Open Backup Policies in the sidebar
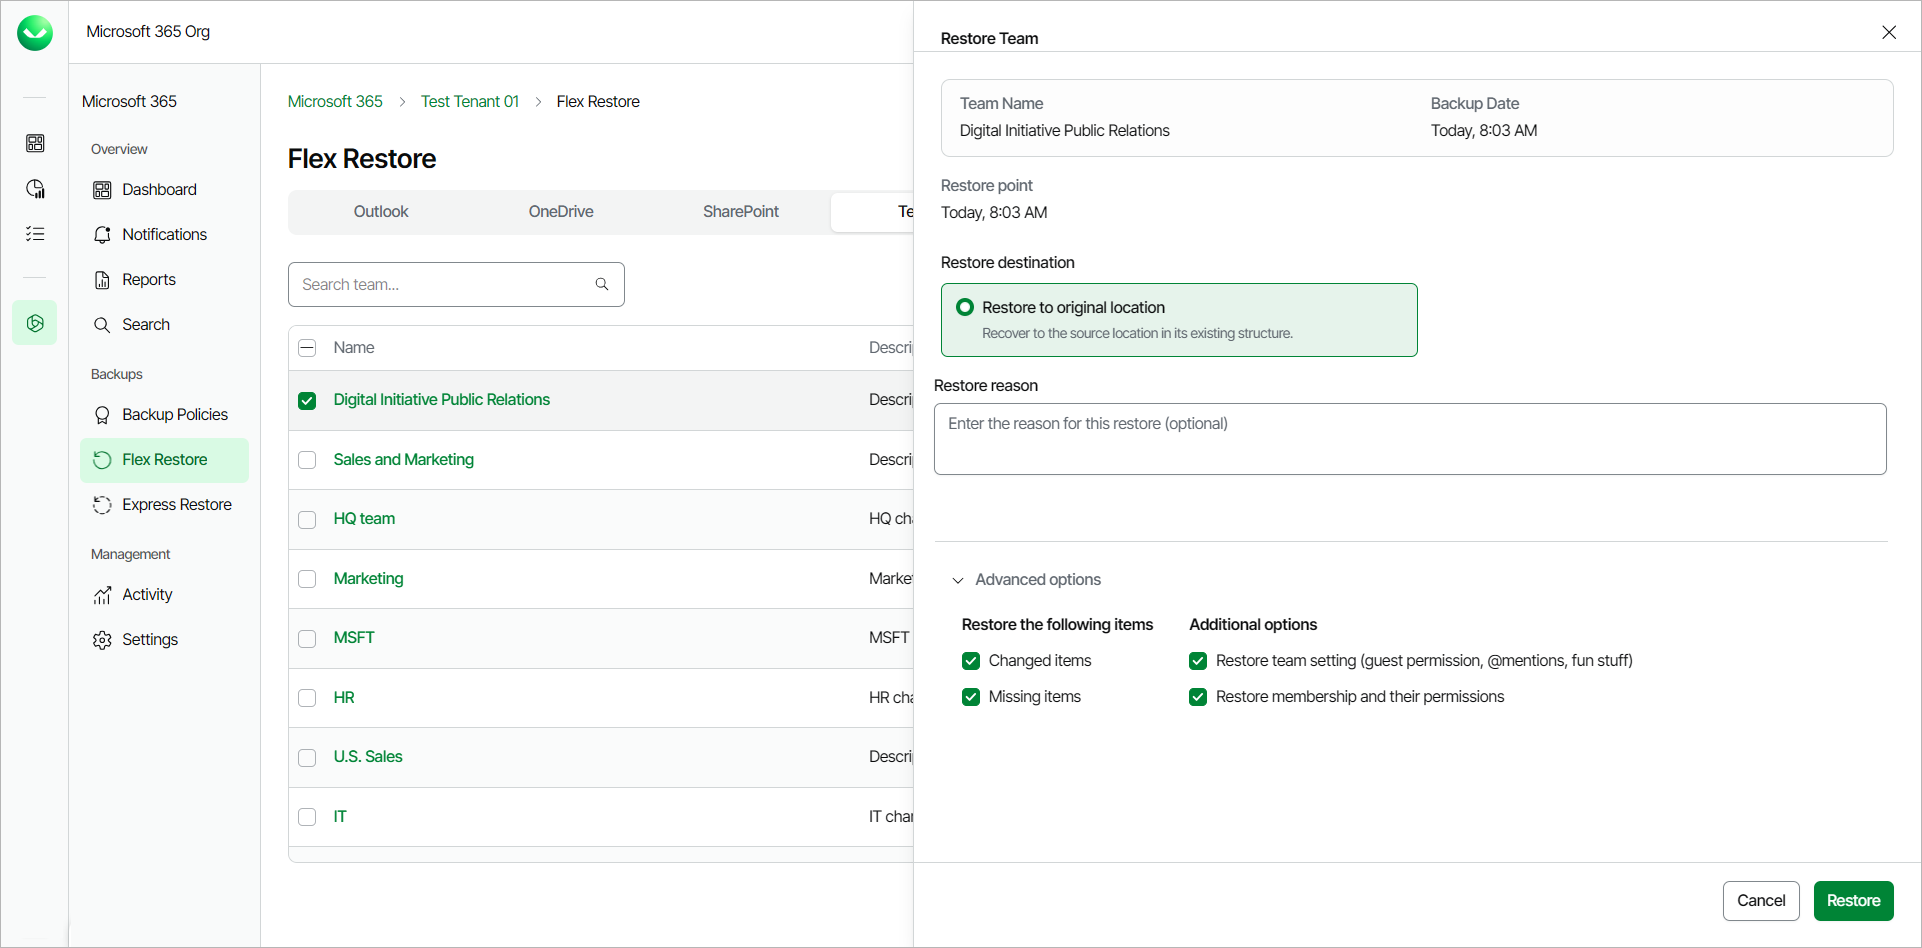 click(164, 415)
